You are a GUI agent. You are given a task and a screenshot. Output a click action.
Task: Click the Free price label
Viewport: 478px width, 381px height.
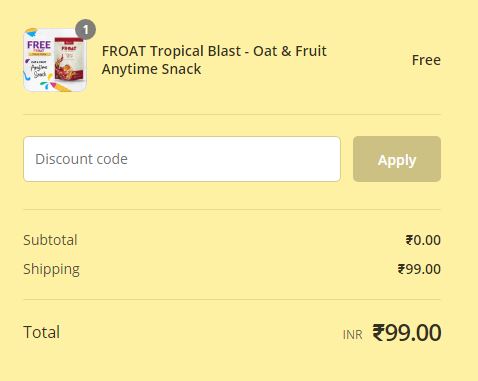point(426,60)
